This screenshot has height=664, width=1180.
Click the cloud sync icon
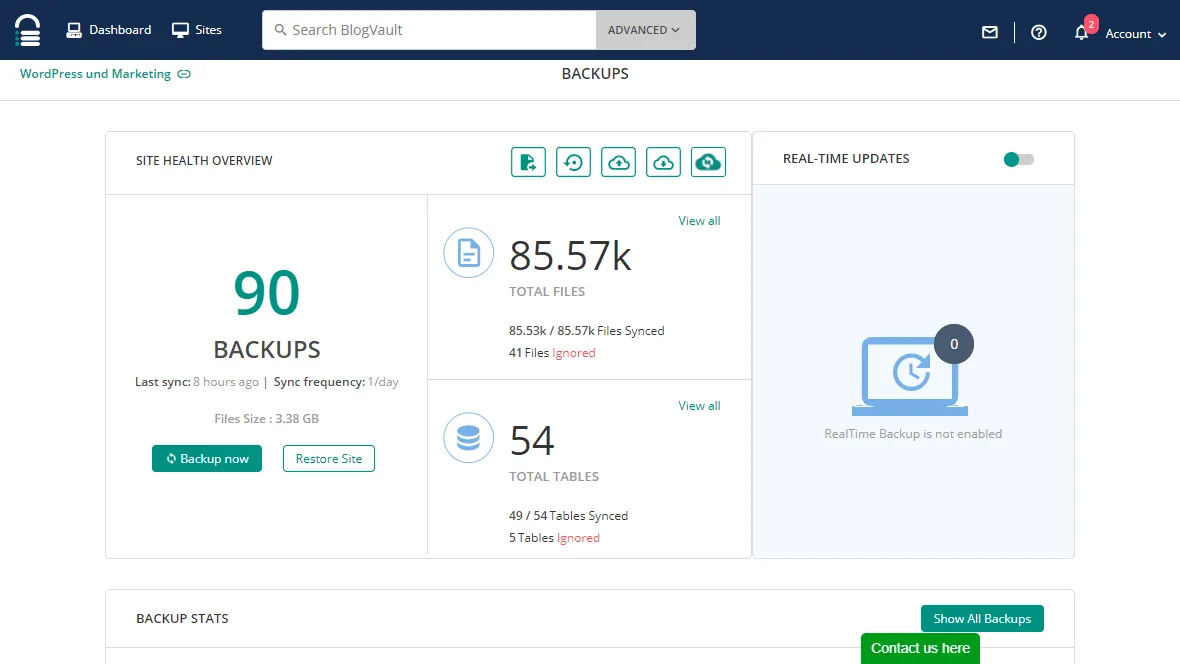click(708, 162)
